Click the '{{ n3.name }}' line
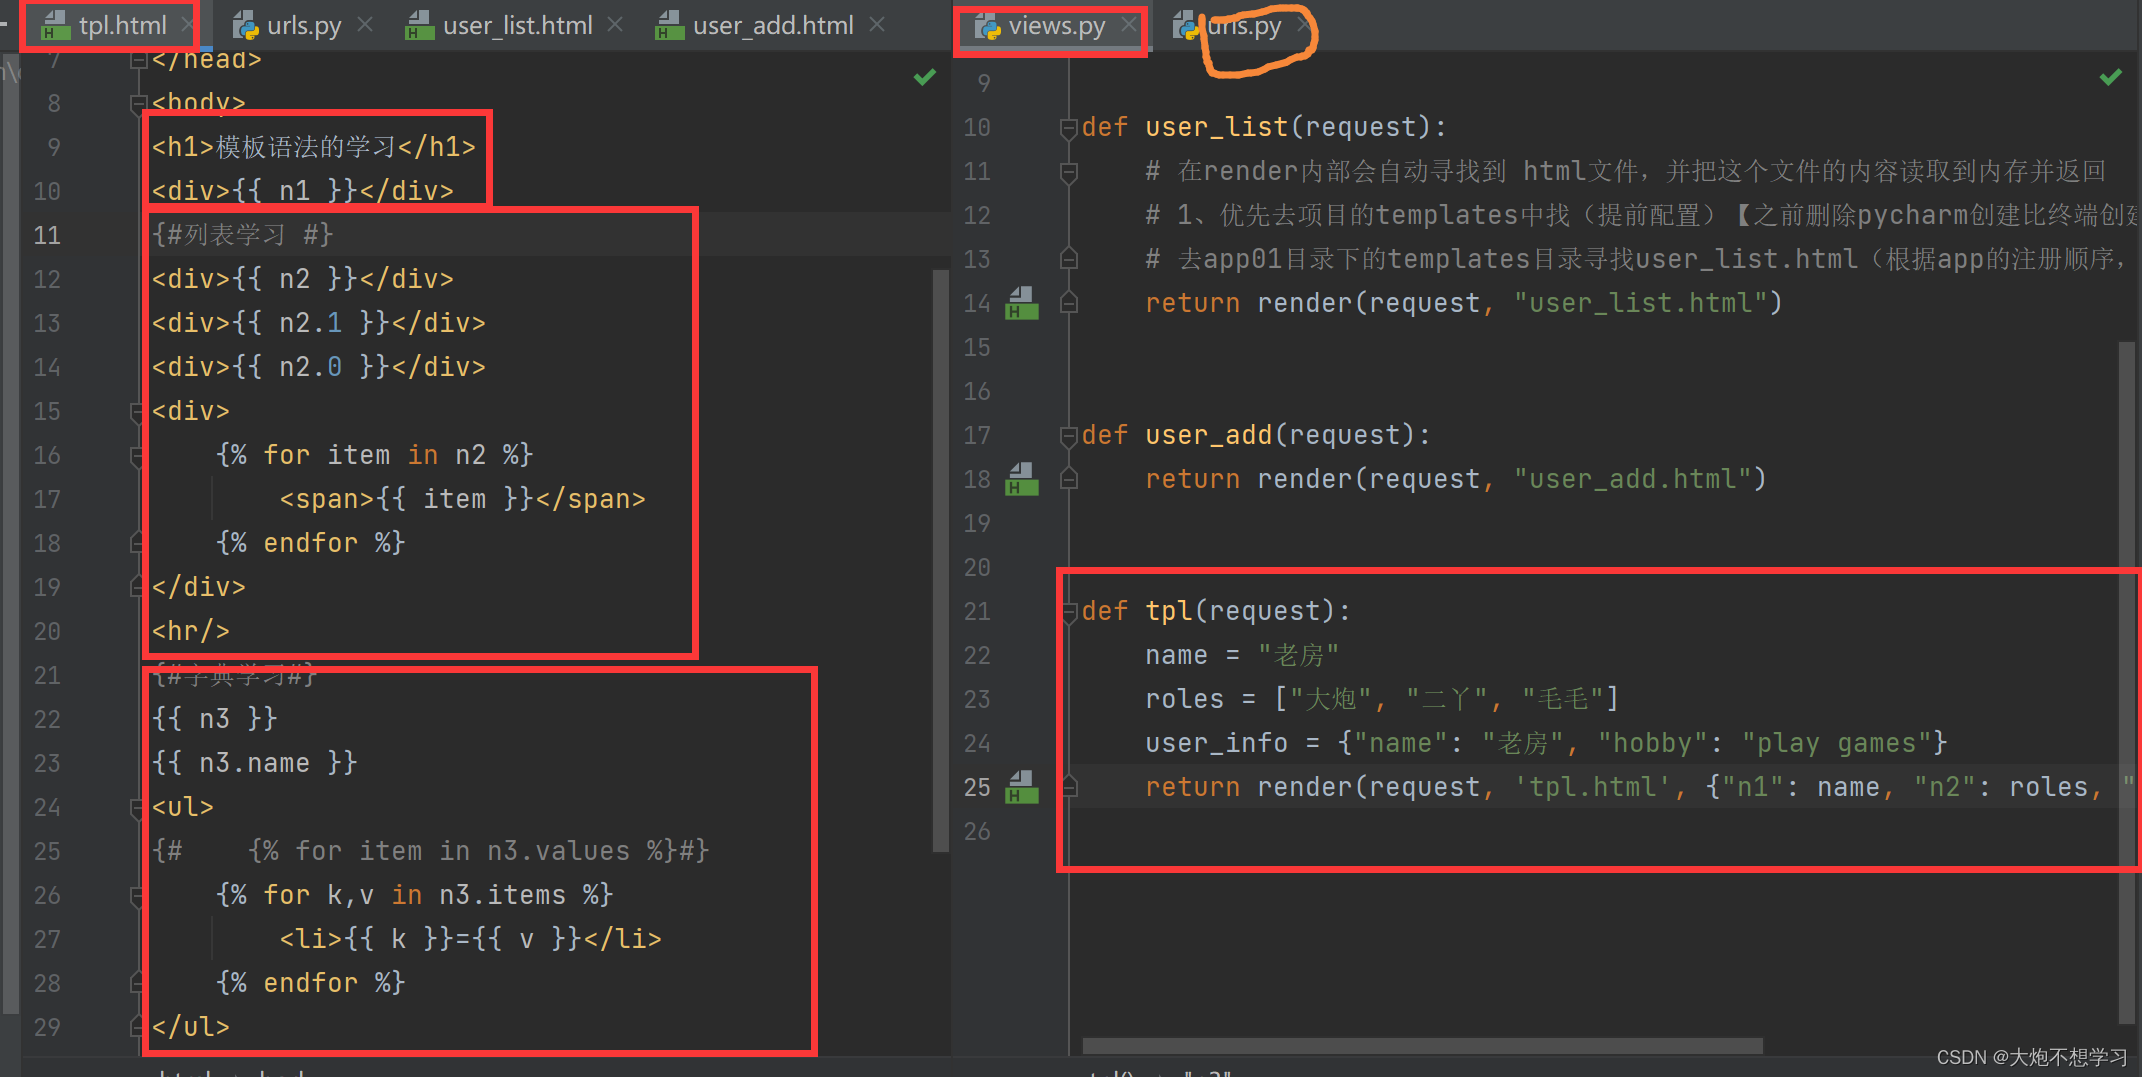Image resolution: width=2142 pixels, height=1077 pixels. [255, 763]
